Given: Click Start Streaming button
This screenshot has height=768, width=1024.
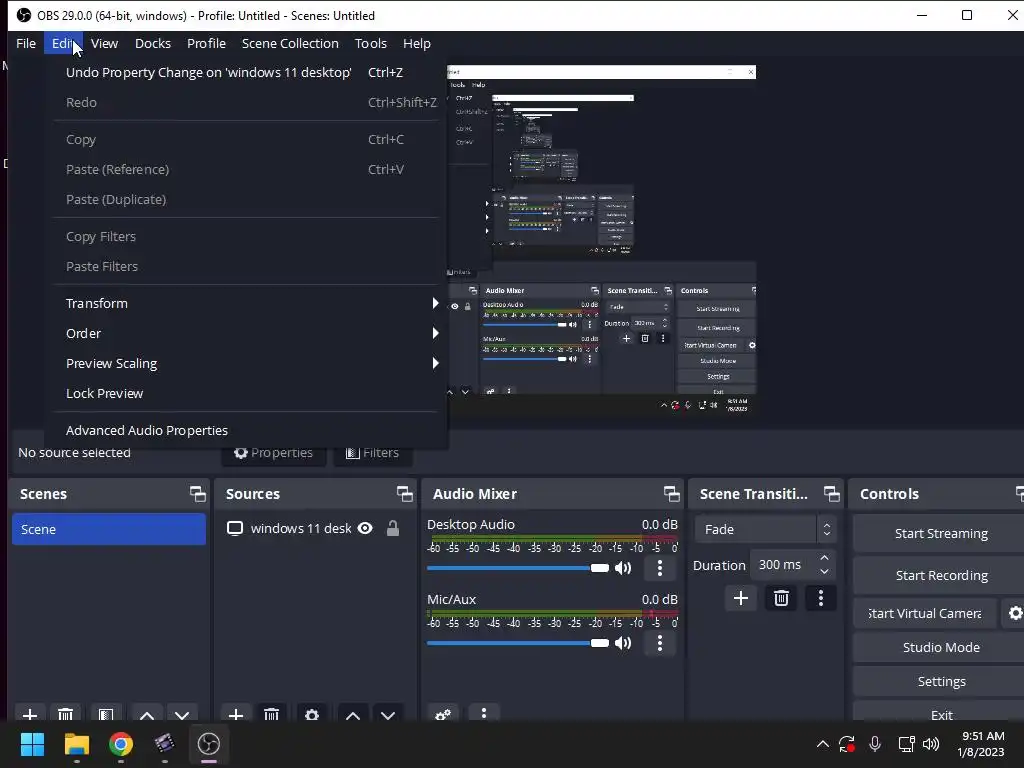Looking at the screenshot, I should (x=940, y=534).
